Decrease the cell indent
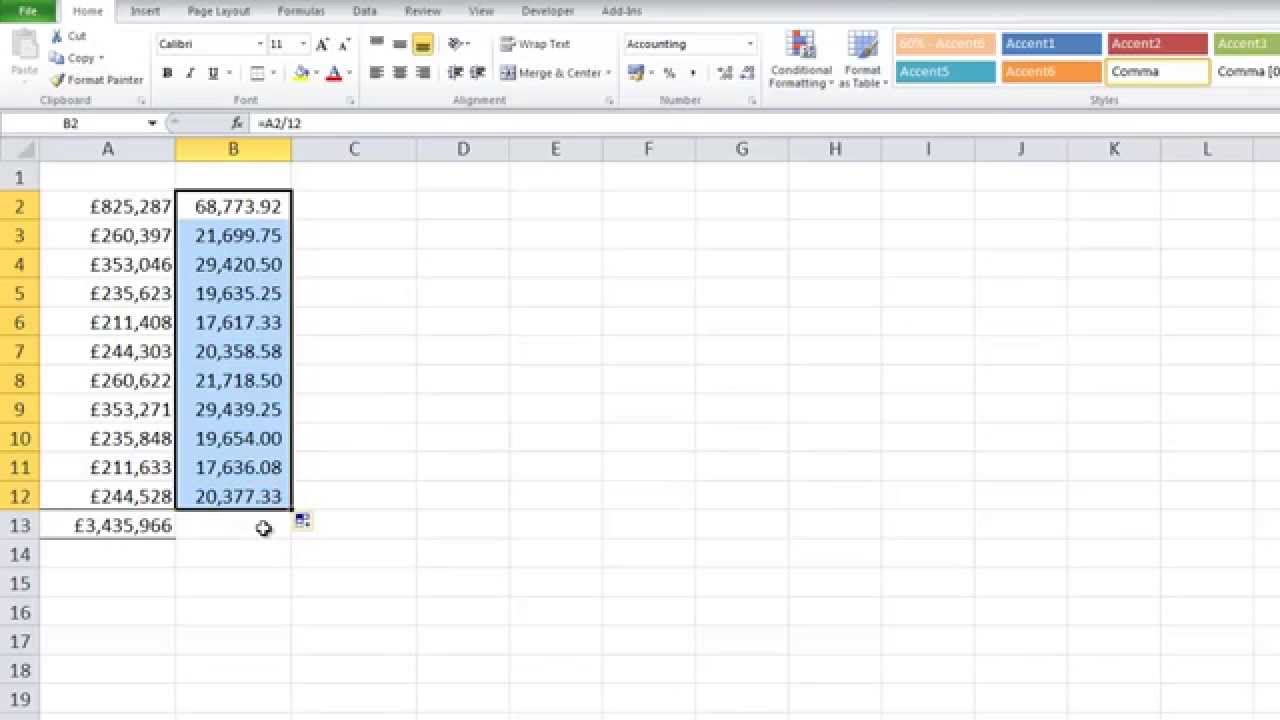The image size is (1280, 720). pyautogui.click(x=455, y=73)
